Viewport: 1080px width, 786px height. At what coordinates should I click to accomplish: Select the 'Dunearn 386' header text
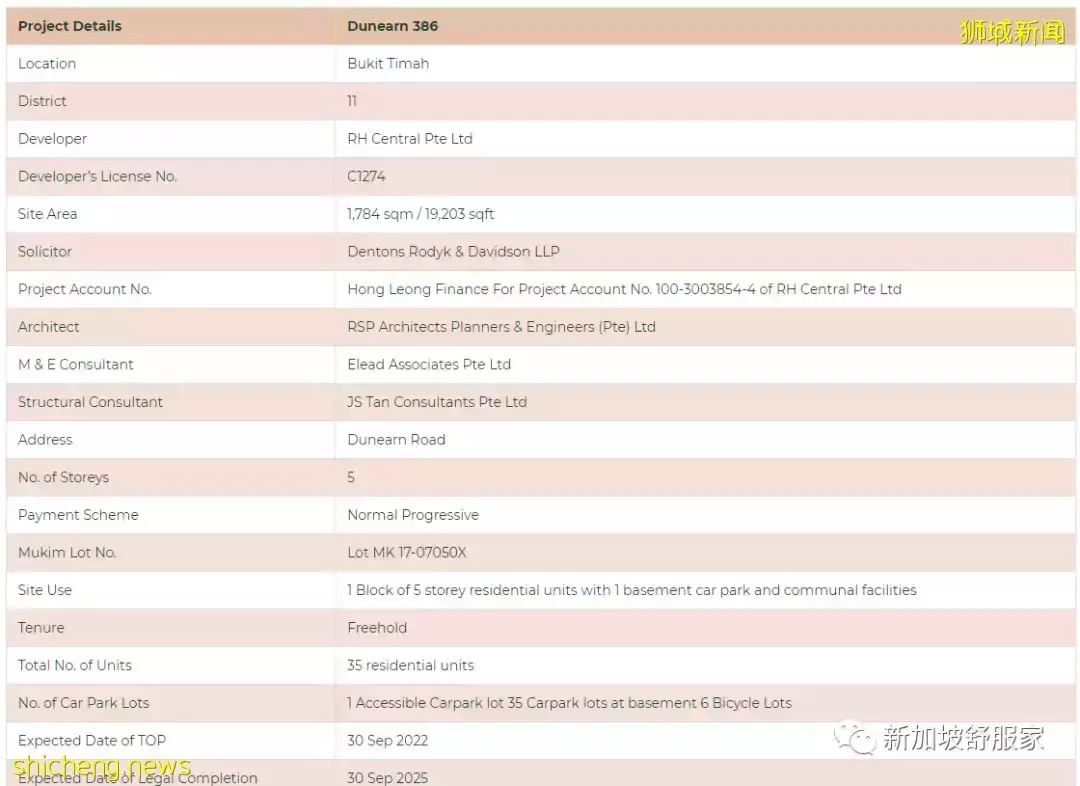(x=393, y=26)
